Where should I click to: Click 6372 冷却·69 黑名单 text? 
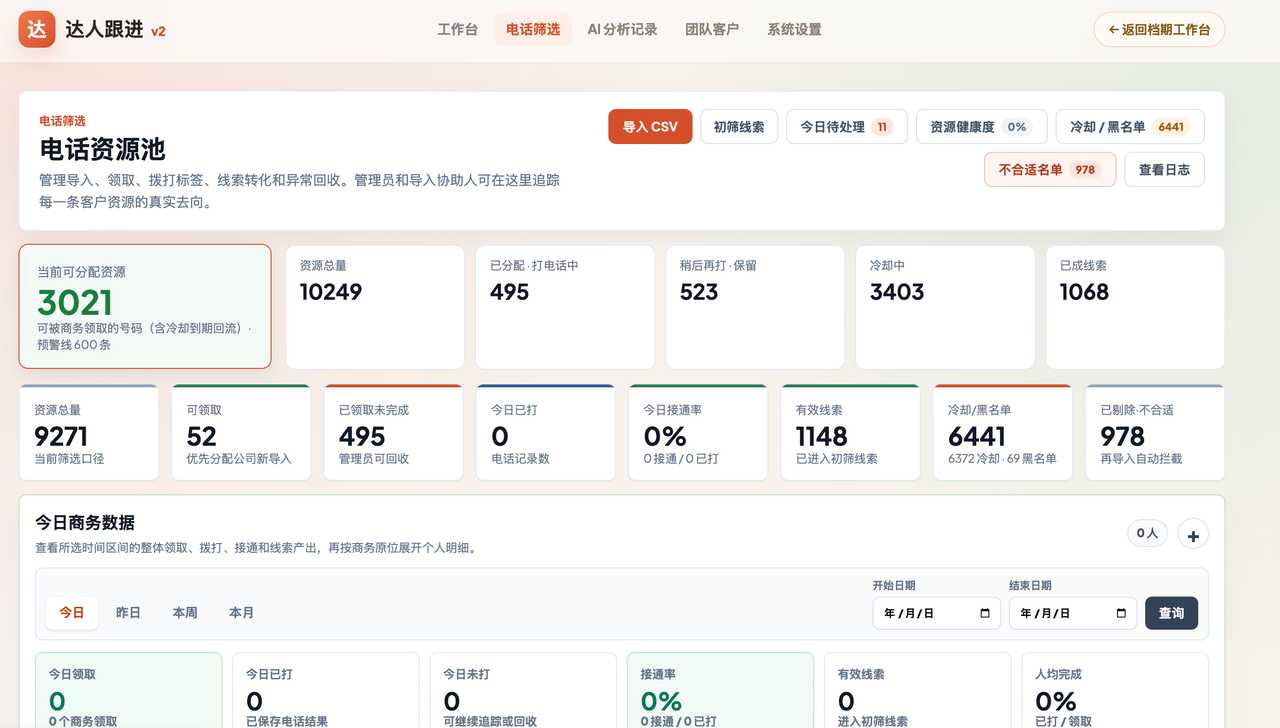click(1002, 458)
